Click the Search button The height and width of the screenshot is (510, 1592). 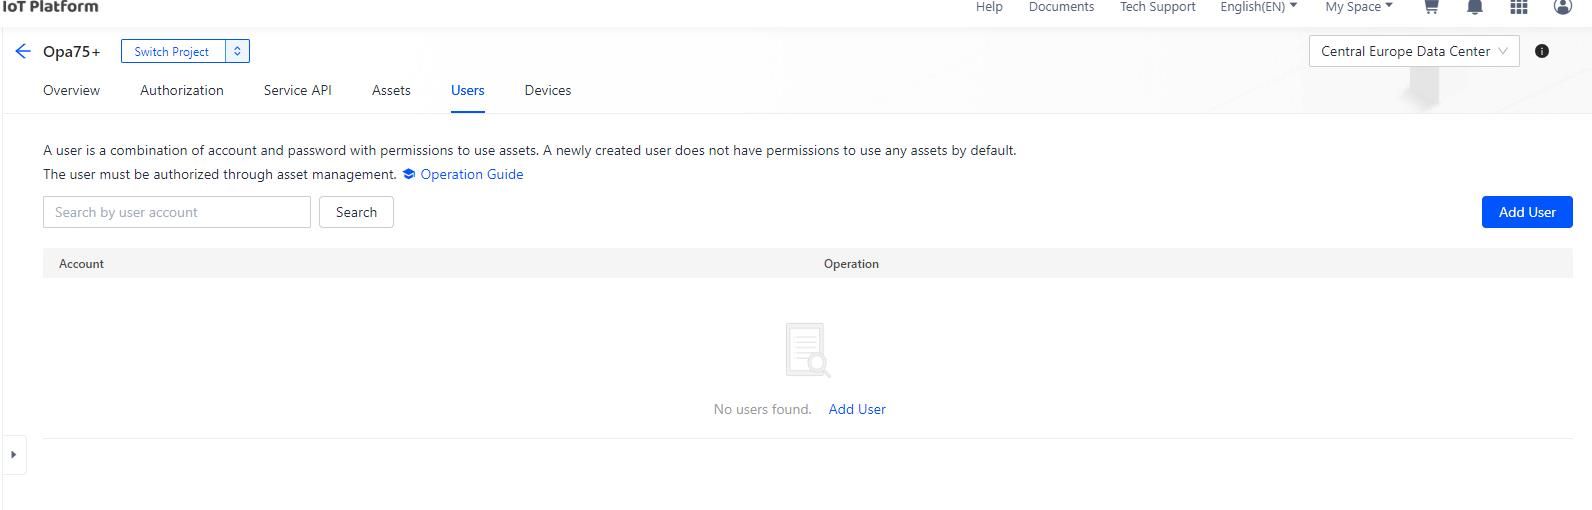pos(356,212)
